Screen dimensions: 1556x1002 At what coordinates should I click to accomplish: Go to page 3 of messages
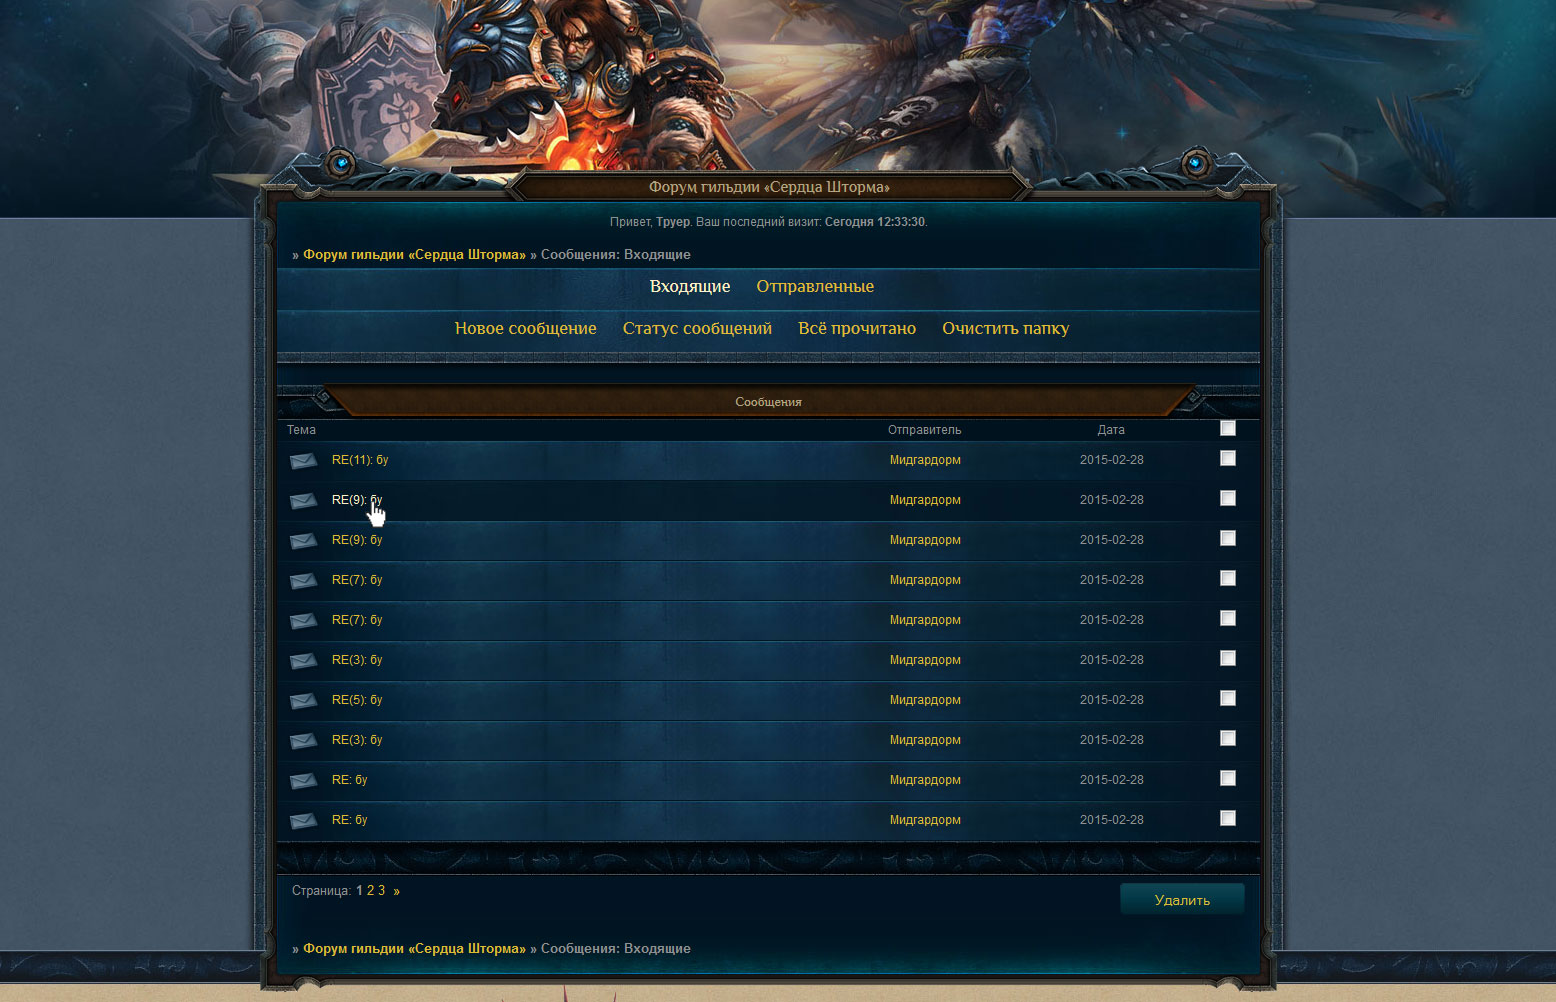click(x=381, y=891)
